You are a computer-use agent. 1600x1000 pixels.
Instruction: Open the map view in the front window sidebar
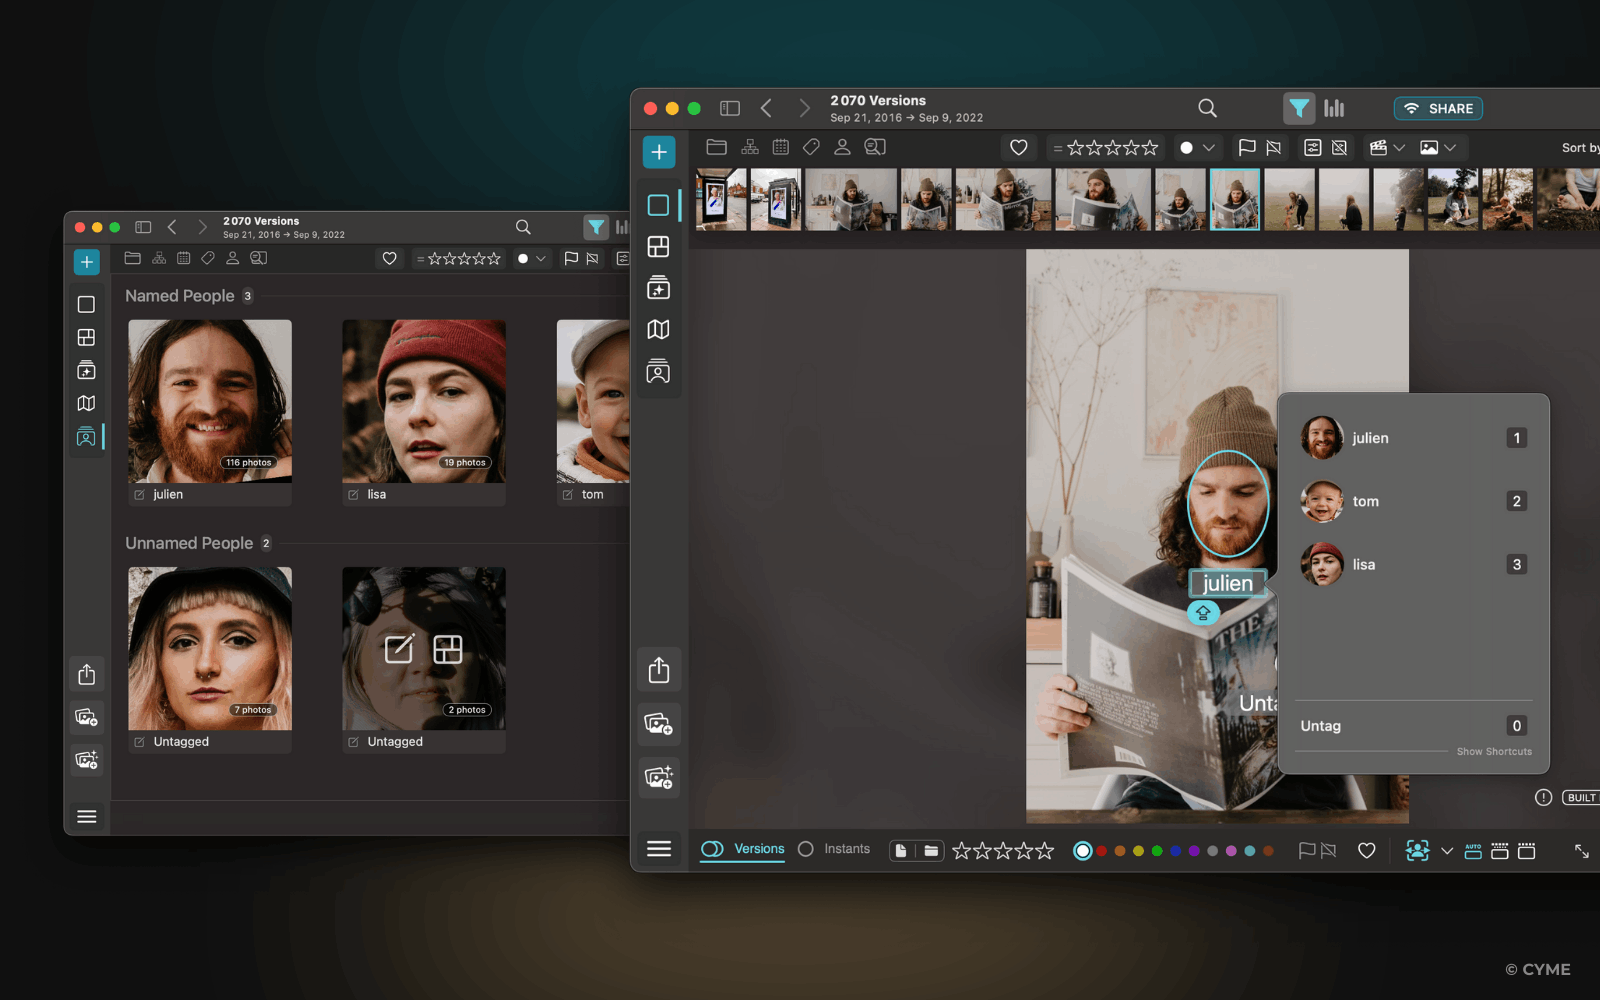[658, 329]
